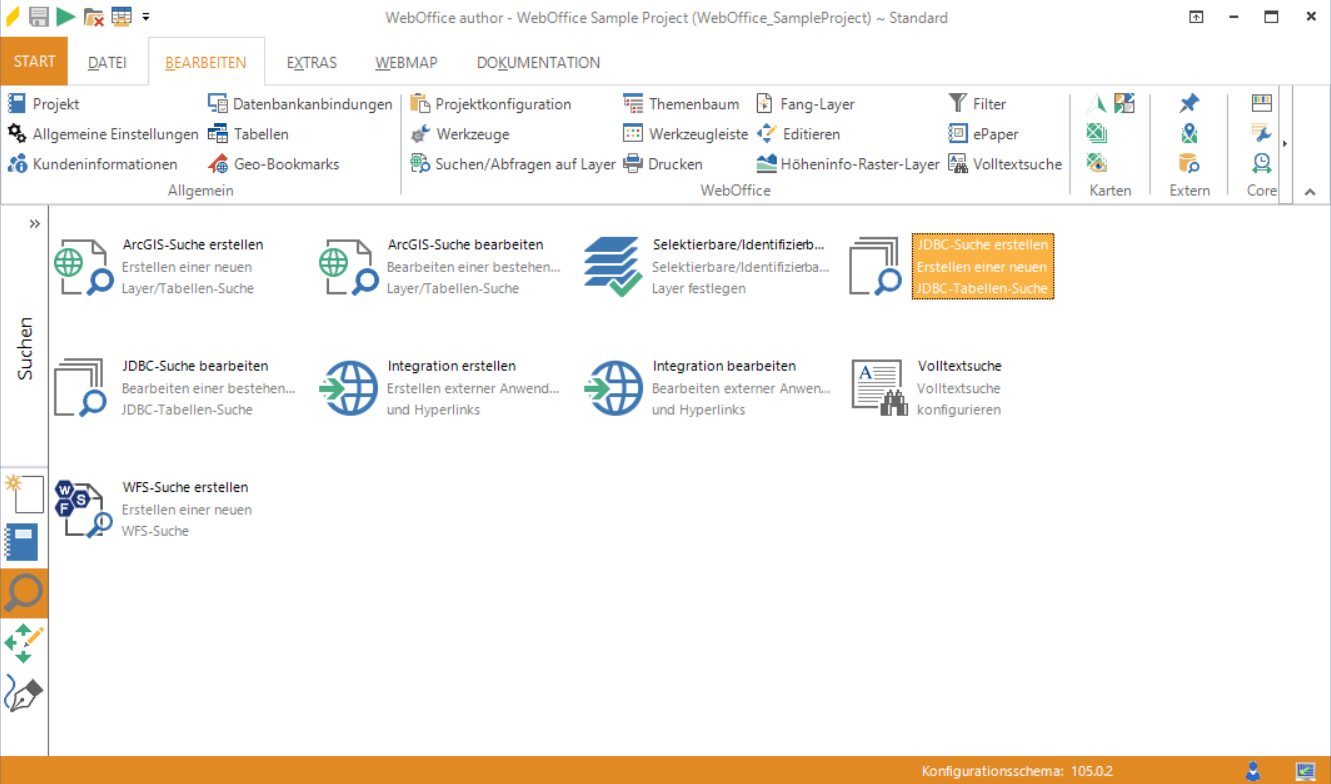
Task: Open the ArcGIS-Suche bearbeiten tile
Action: pyautogui.click(x=441, y=266)
